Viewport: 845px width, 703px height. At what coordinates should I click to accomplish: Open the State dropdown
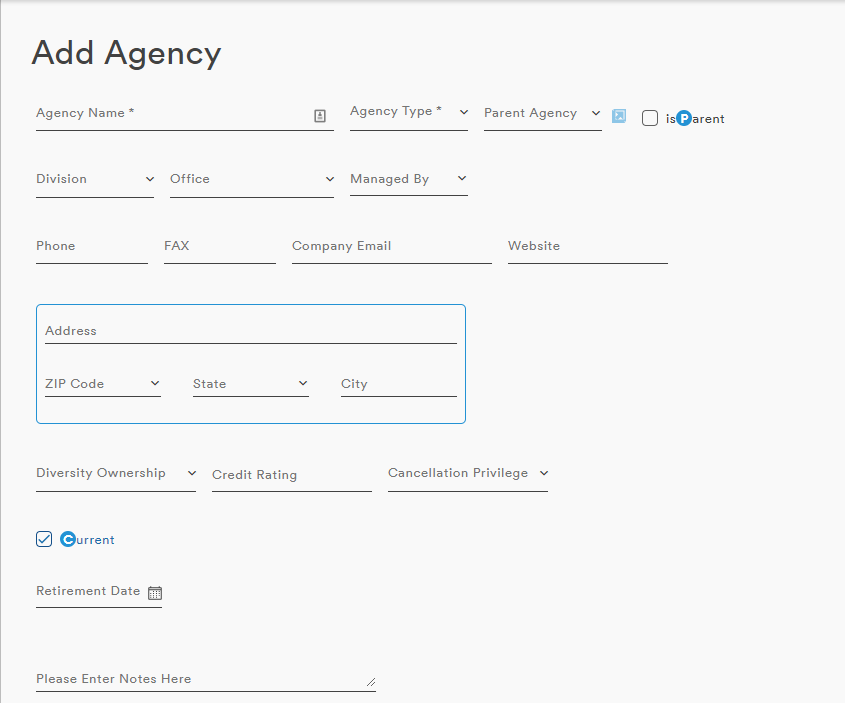[x=251, y=384]
